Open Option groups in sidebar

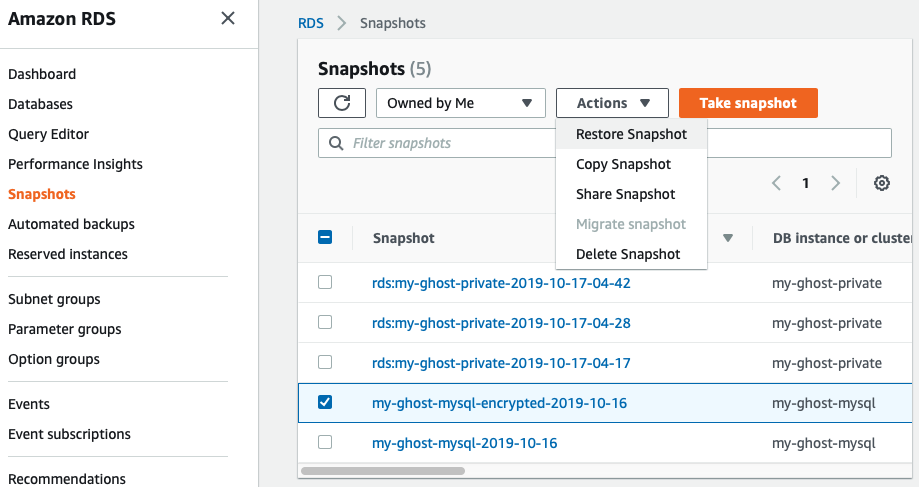[54, 359]
